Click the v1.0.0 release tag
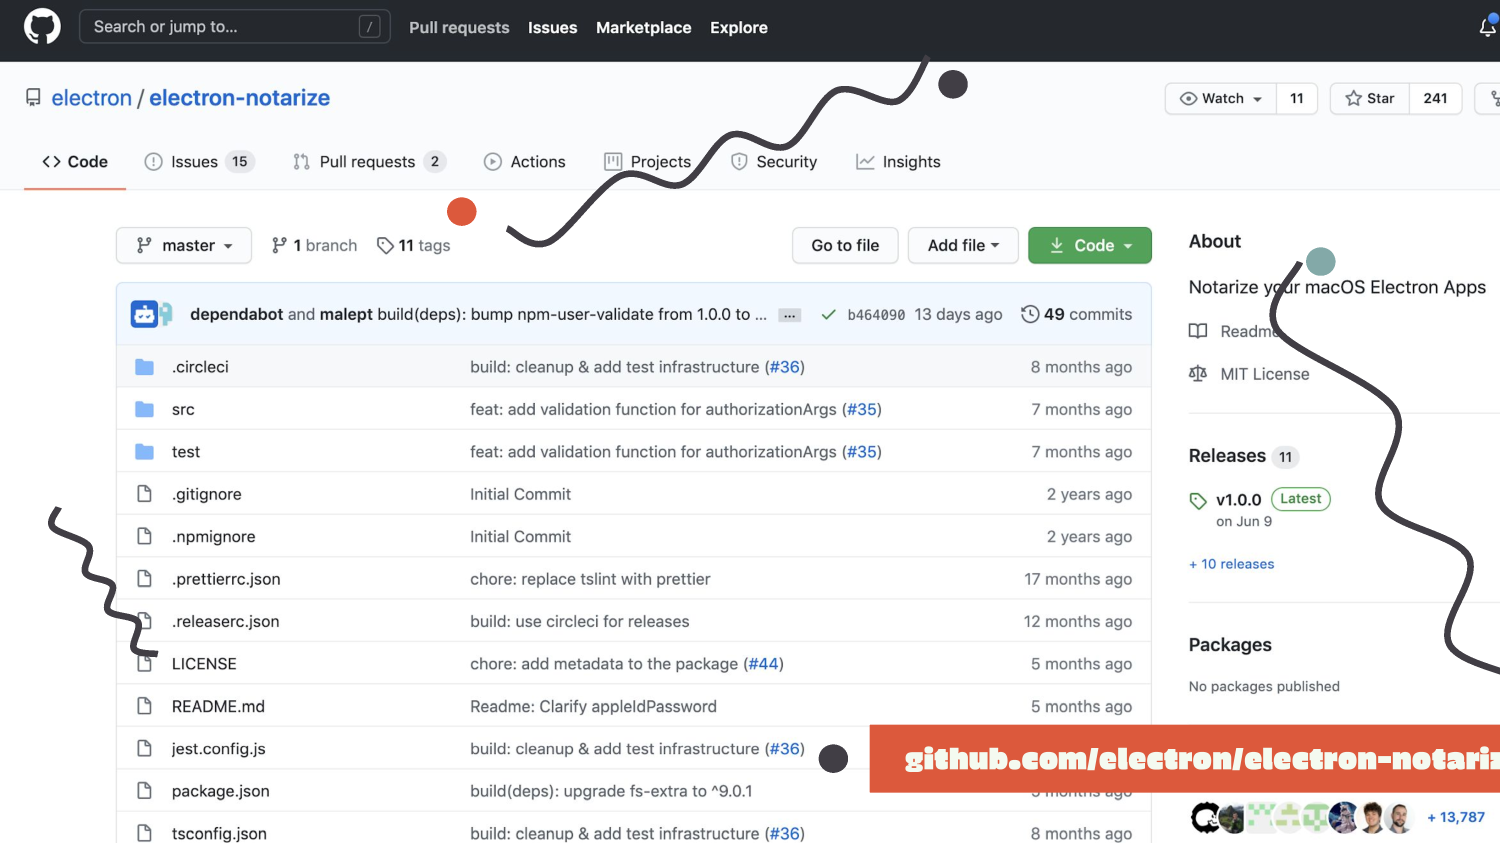Screen dimensions: 1500x843 tap(1238, 500)
